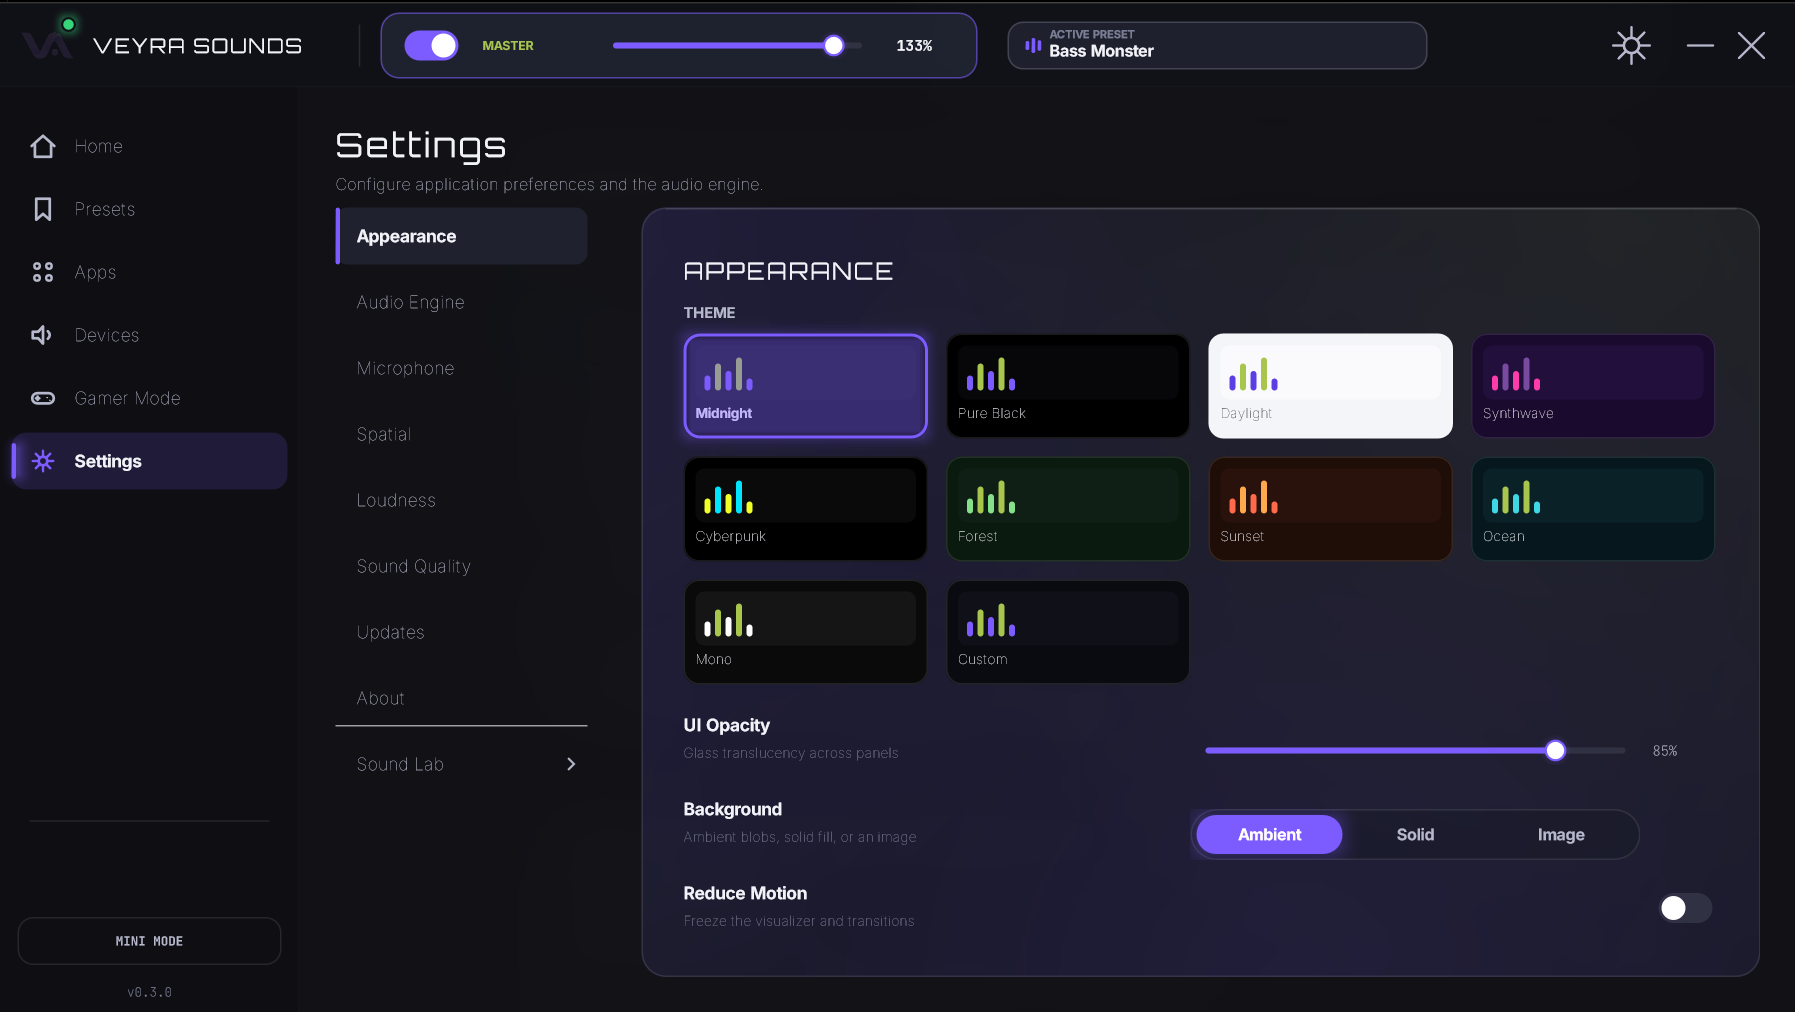The height and width of the screenshot is (1012, 1795).
Task: Open the Sound Quality settings tab
Action: [x=461, y=566]
